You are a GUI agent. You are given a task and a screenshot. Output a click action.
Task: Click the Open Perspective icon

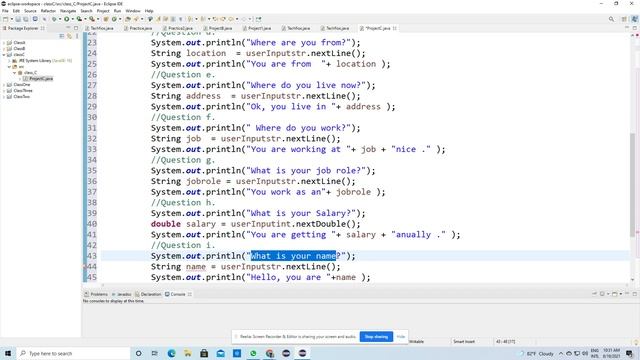coord(624,19)
